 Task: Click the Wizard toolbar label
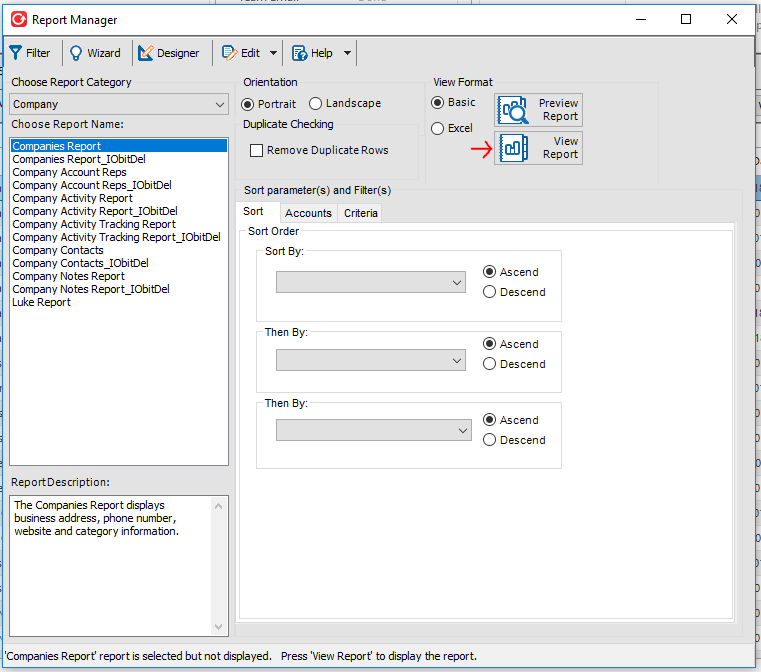104,53
